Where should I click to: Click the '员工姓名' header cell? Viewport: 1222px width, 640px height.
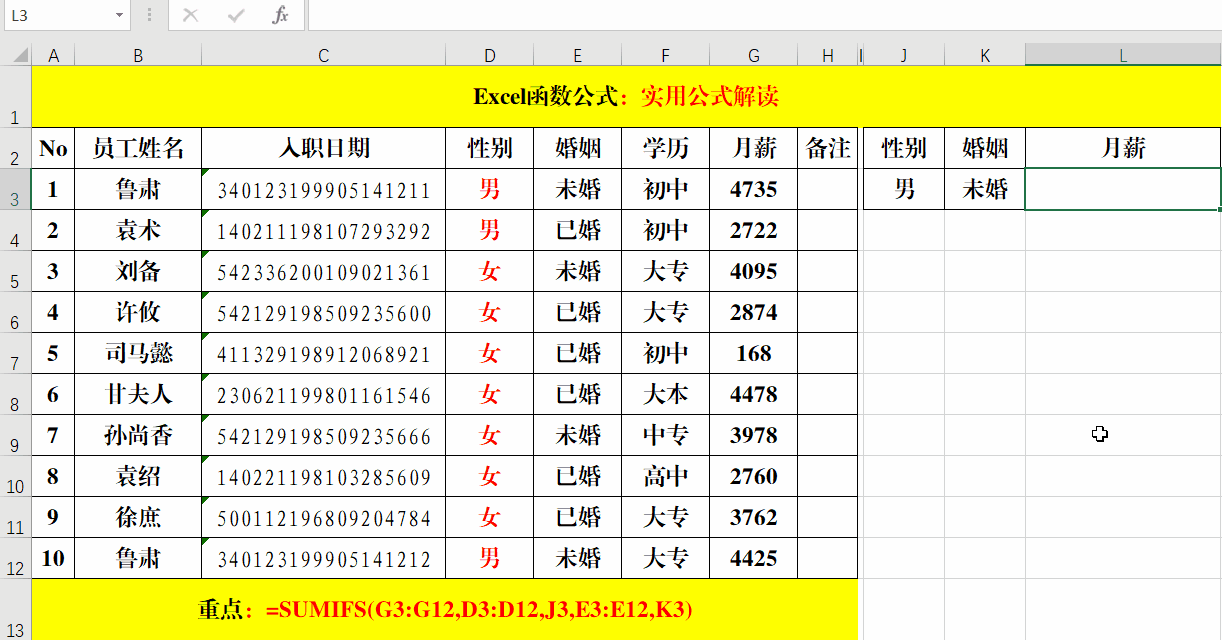(138, 148)
